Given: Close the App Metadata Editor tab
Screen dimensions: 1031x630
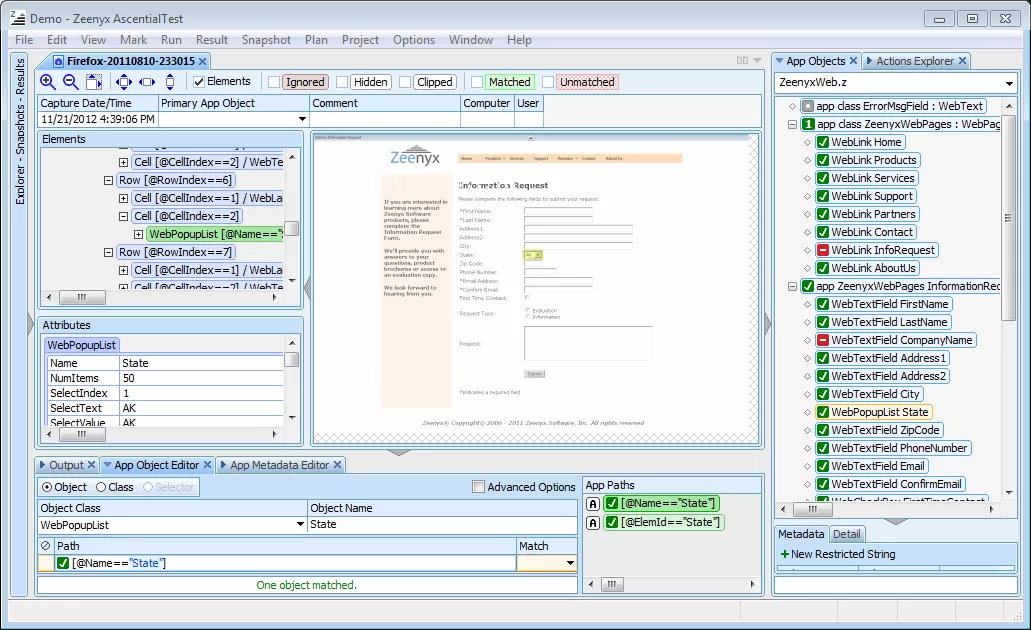Looking at the screenshot, I should [337, 465].
